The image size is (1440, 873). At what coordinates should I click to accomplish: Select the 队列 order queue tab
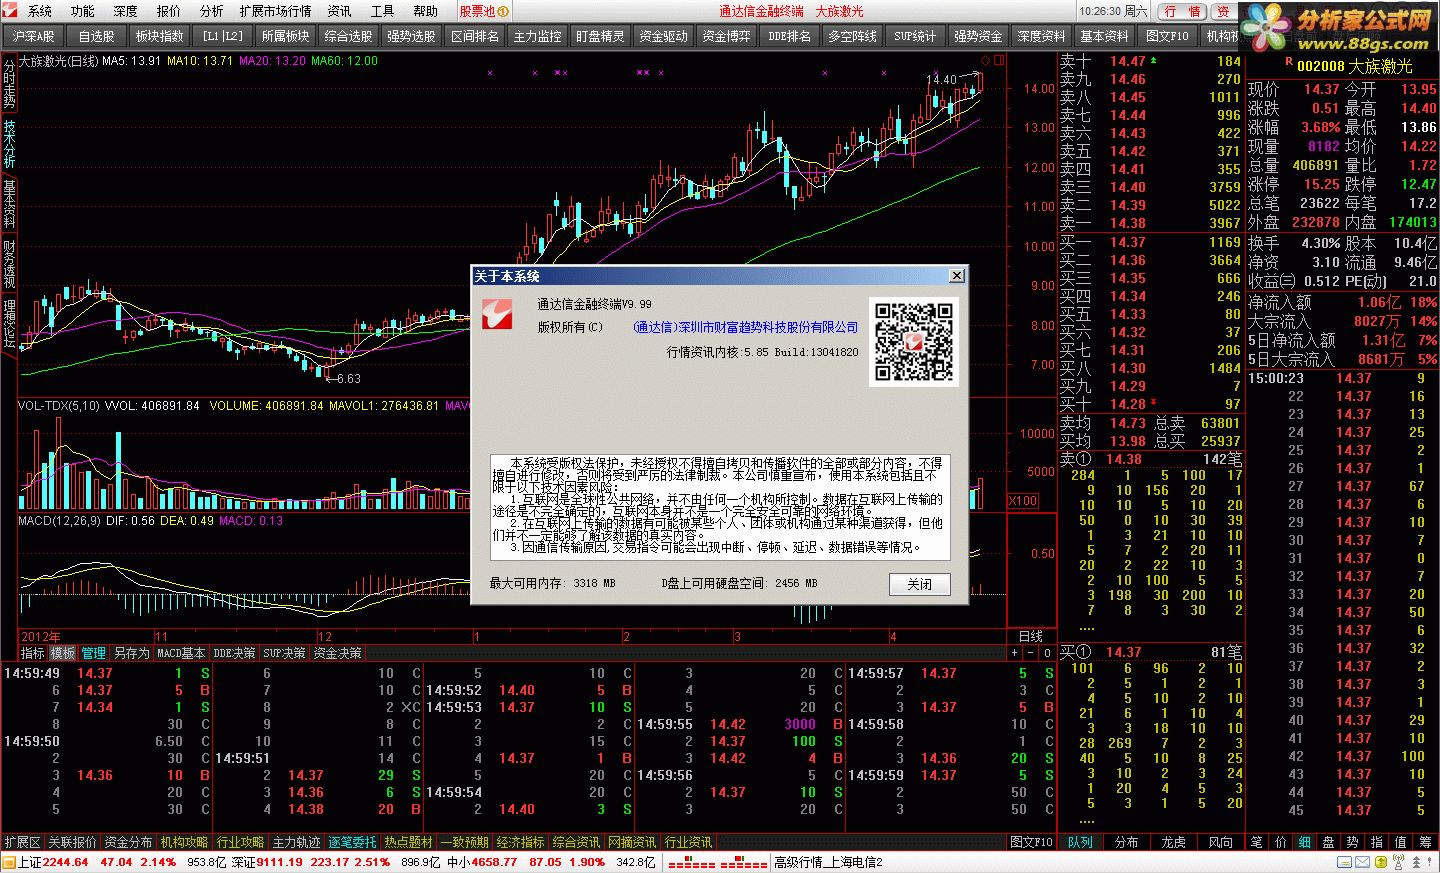click(x=1081, y=842)
